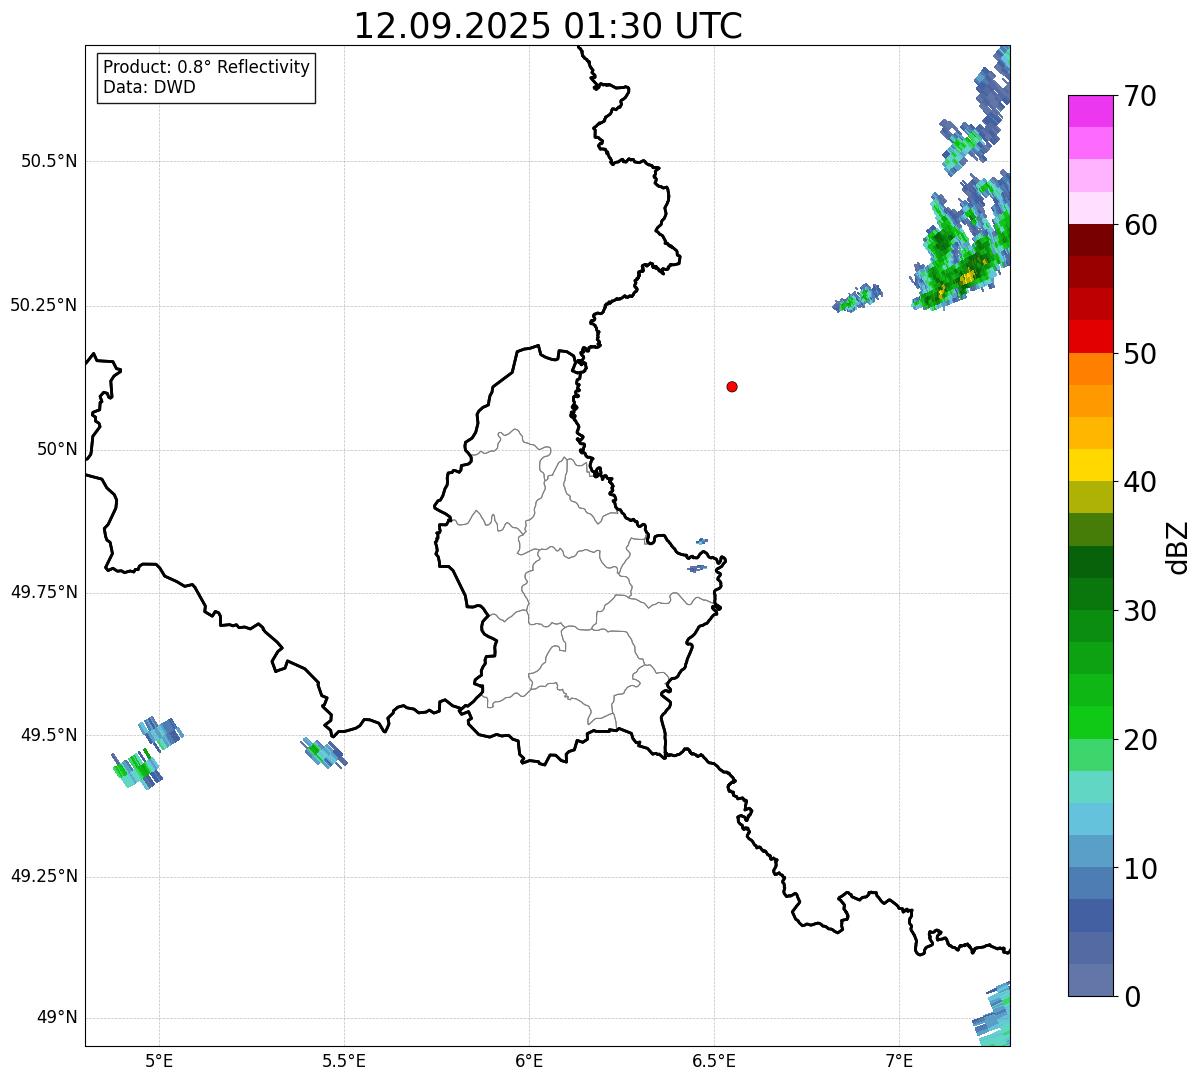This screenshot has height=1081, width=1202.
Task: Click the 49.75°N latitude label
Action: click(44, 592)
